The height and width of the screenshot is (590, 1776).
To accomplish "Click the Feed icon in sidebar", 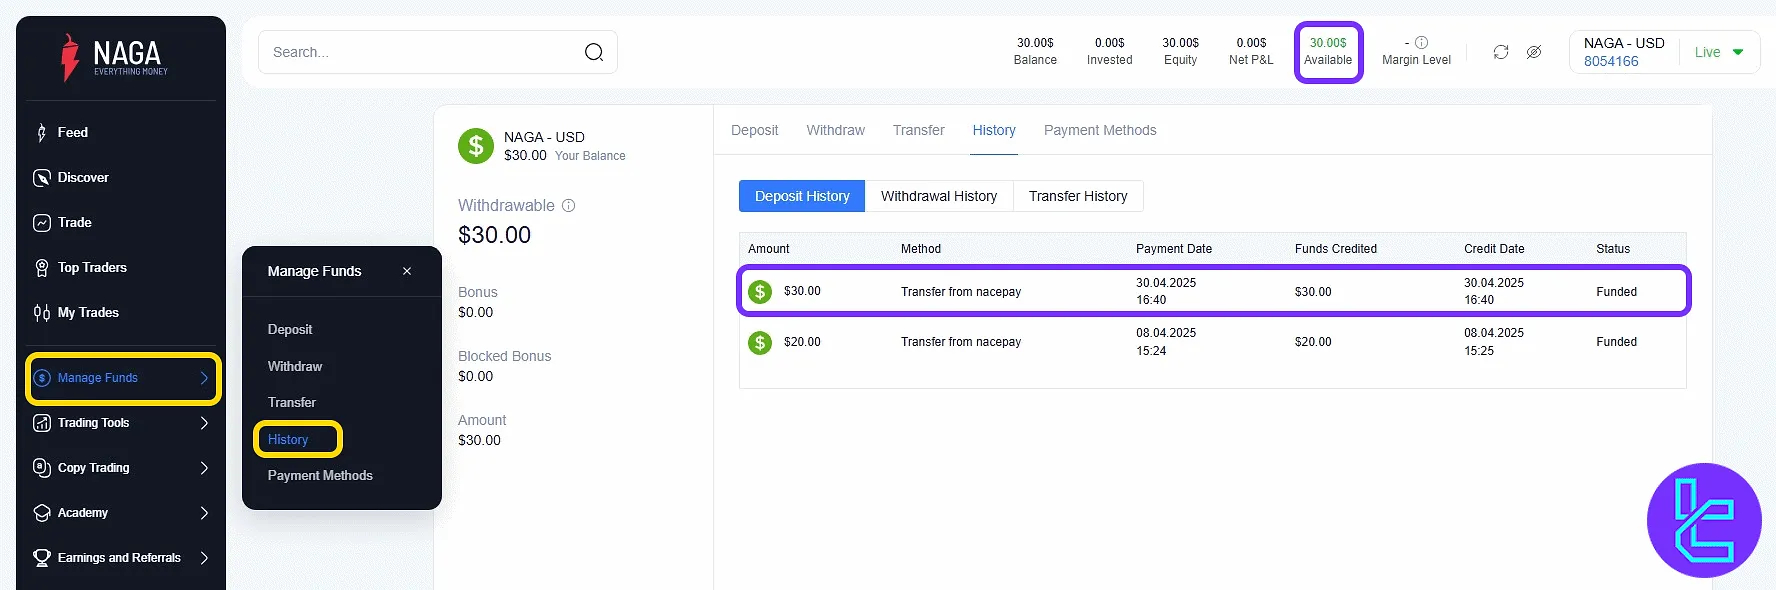I will (41, 133).
